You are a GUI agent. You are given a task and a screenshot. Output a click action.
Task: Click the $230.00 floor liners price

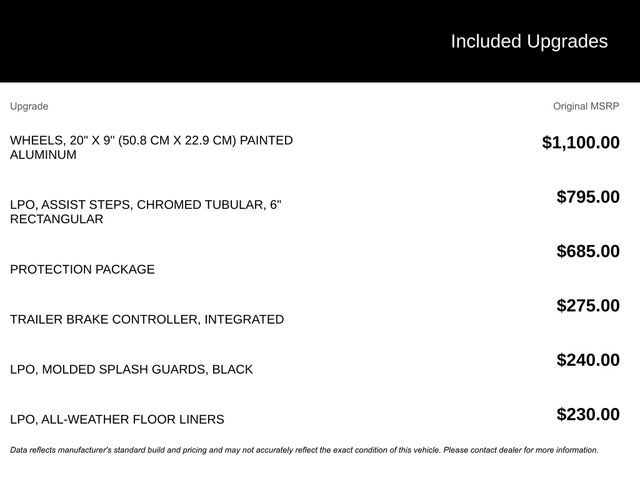[588, 415]
